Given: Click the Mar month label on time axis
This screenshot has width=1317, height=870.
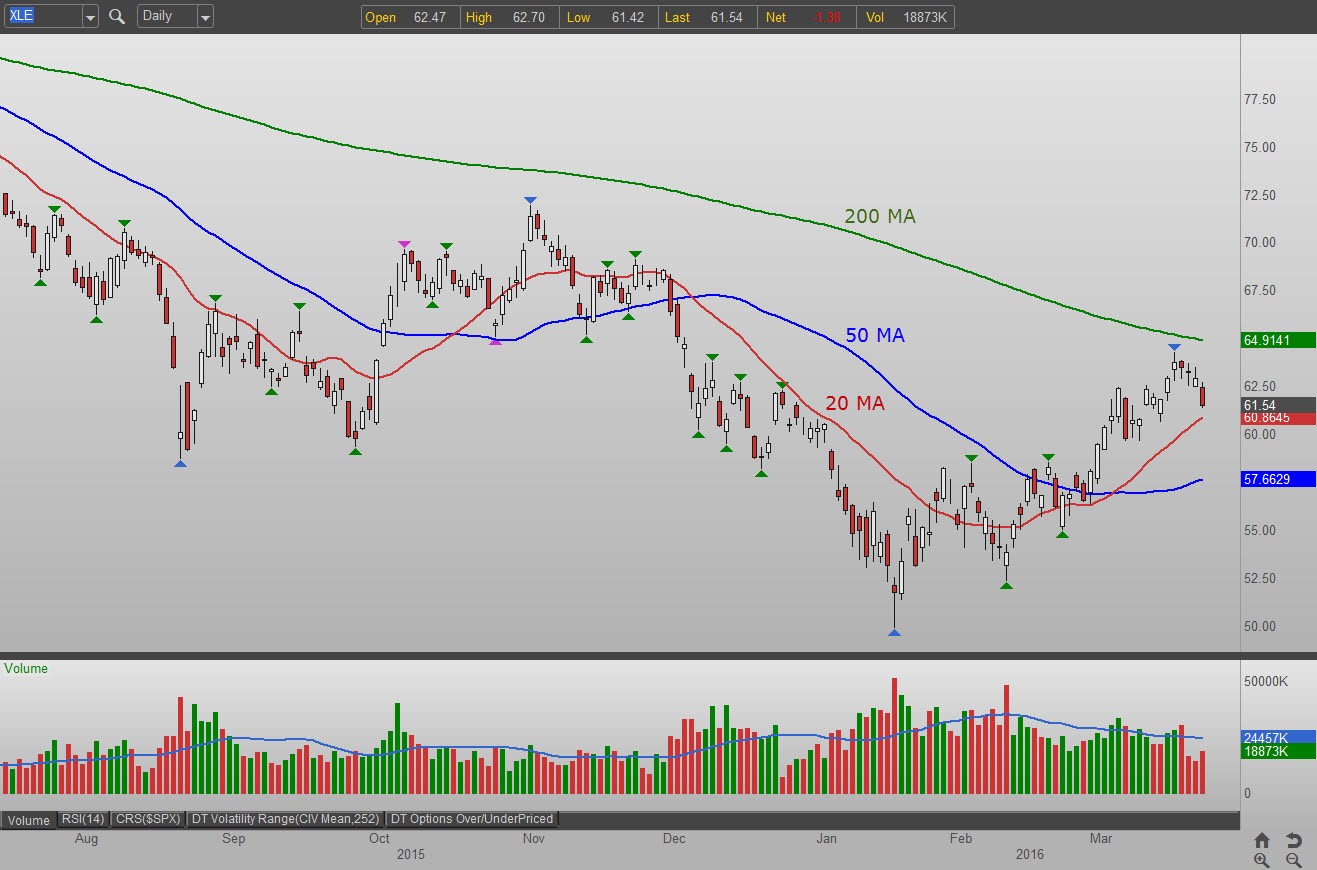Looking at the screenshot, I should [x=1101, y=838].
